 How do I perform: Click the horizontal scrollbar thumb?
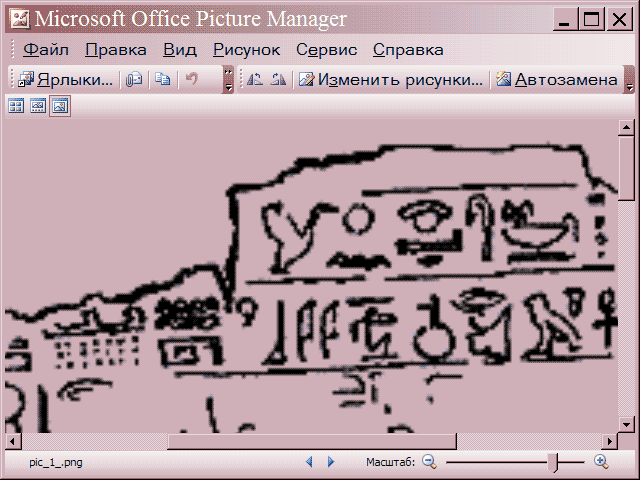312,441
